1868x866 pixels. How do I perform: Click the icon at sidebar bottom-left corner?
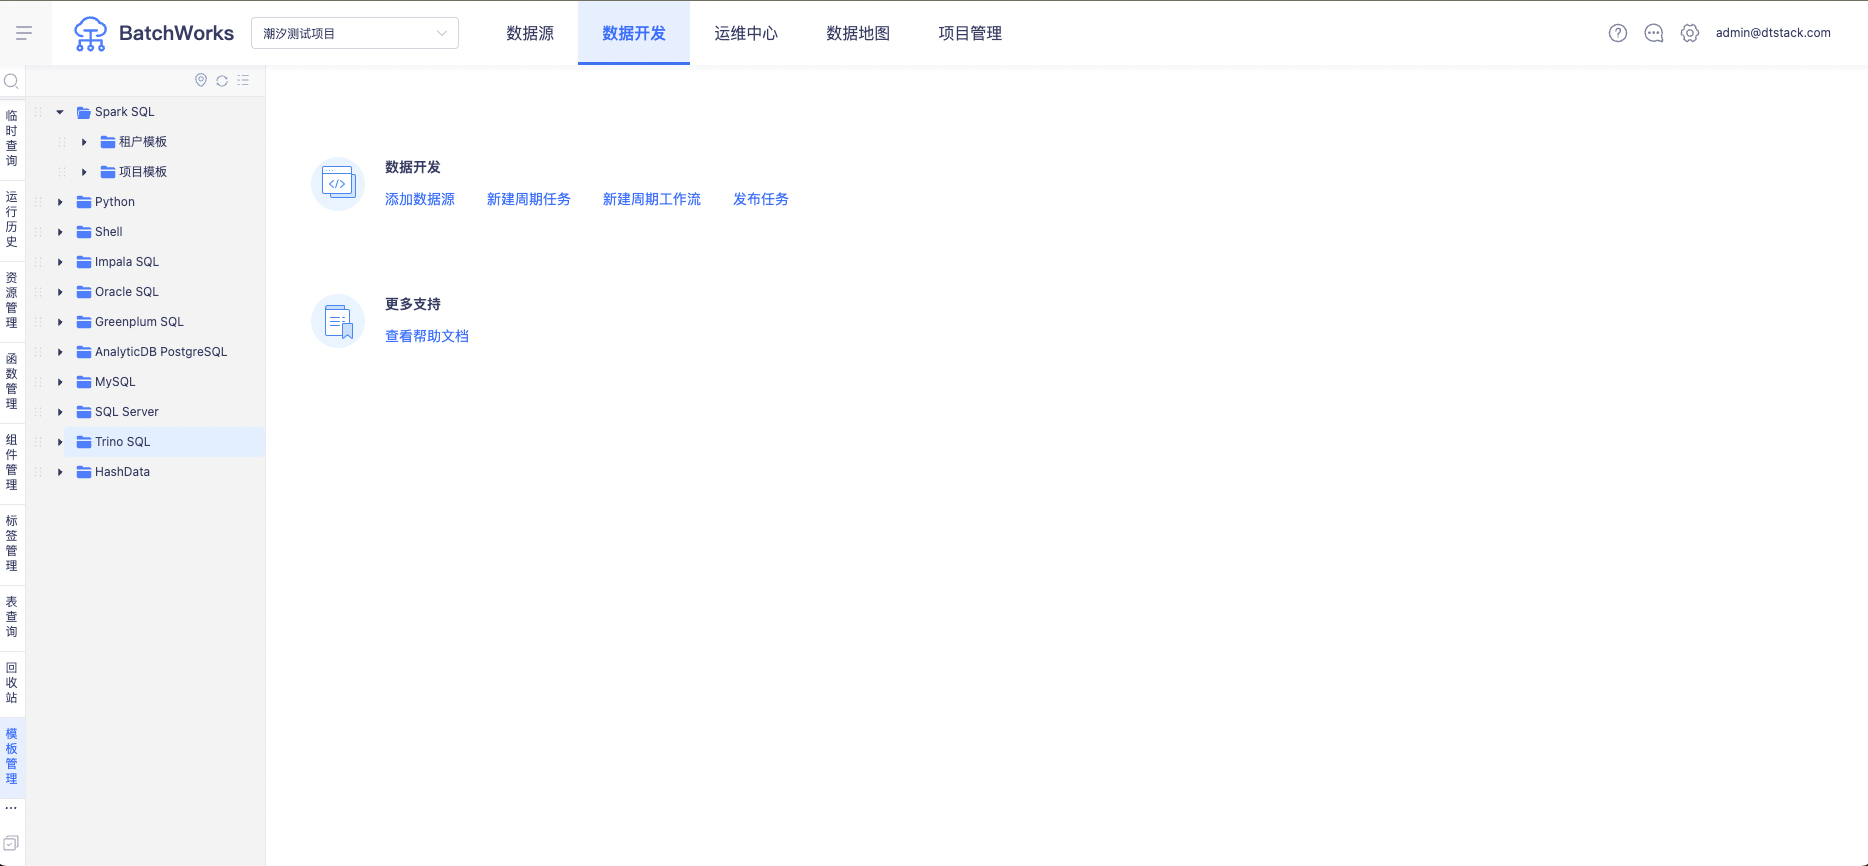pyautogui.click(x=12, y=843)
